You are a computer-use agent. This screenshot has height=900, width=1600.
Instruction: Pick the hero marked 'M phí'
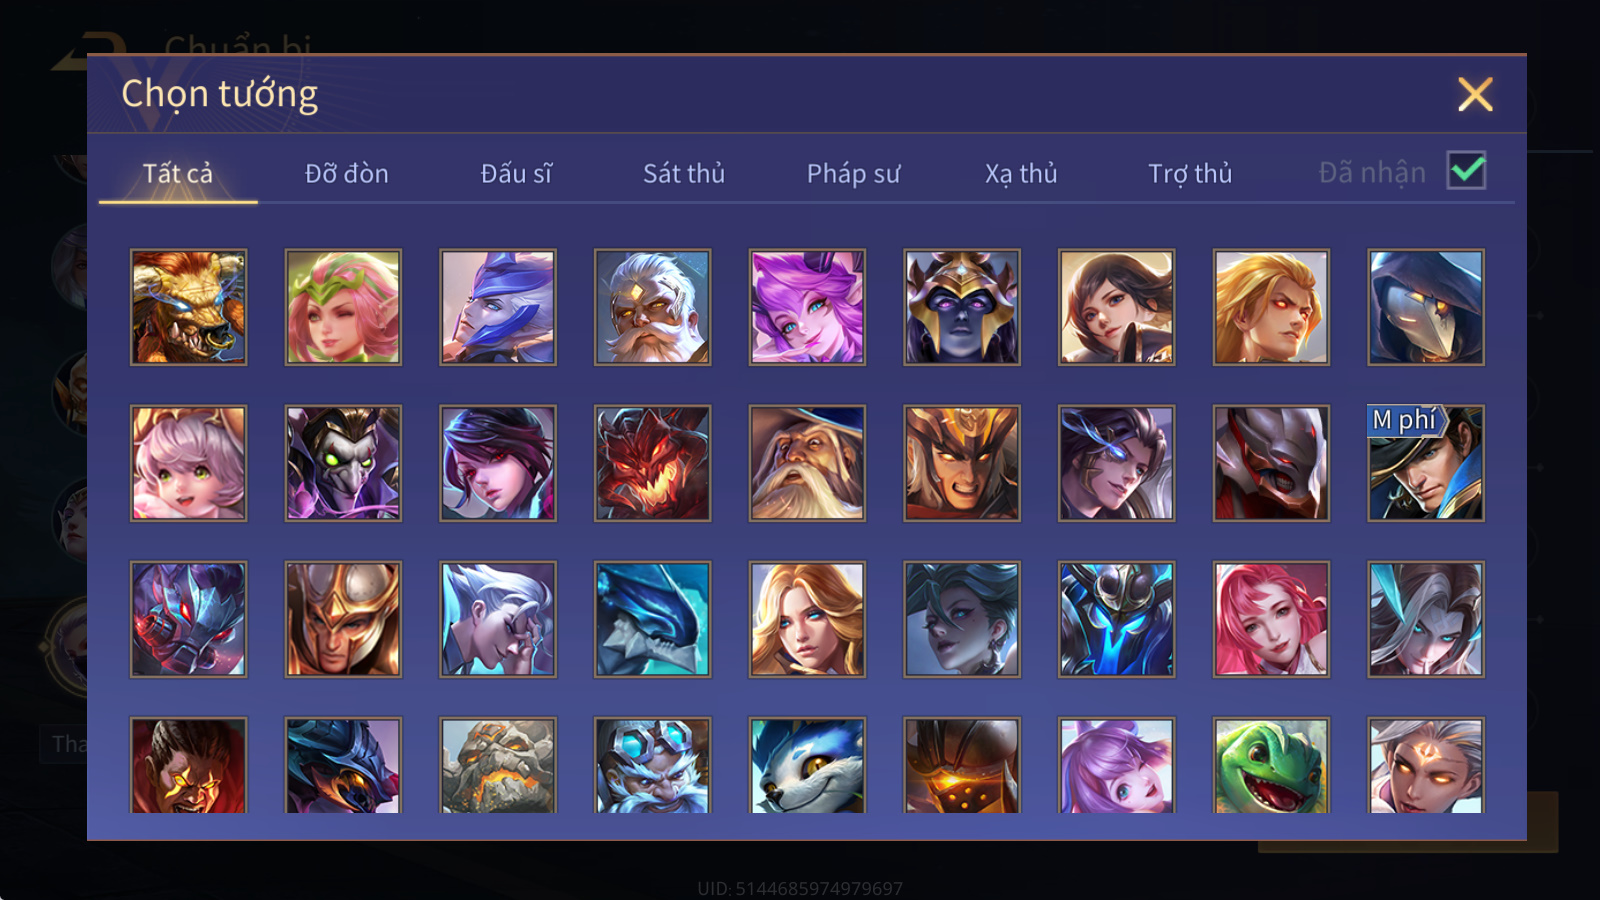tap(1426, 463)
